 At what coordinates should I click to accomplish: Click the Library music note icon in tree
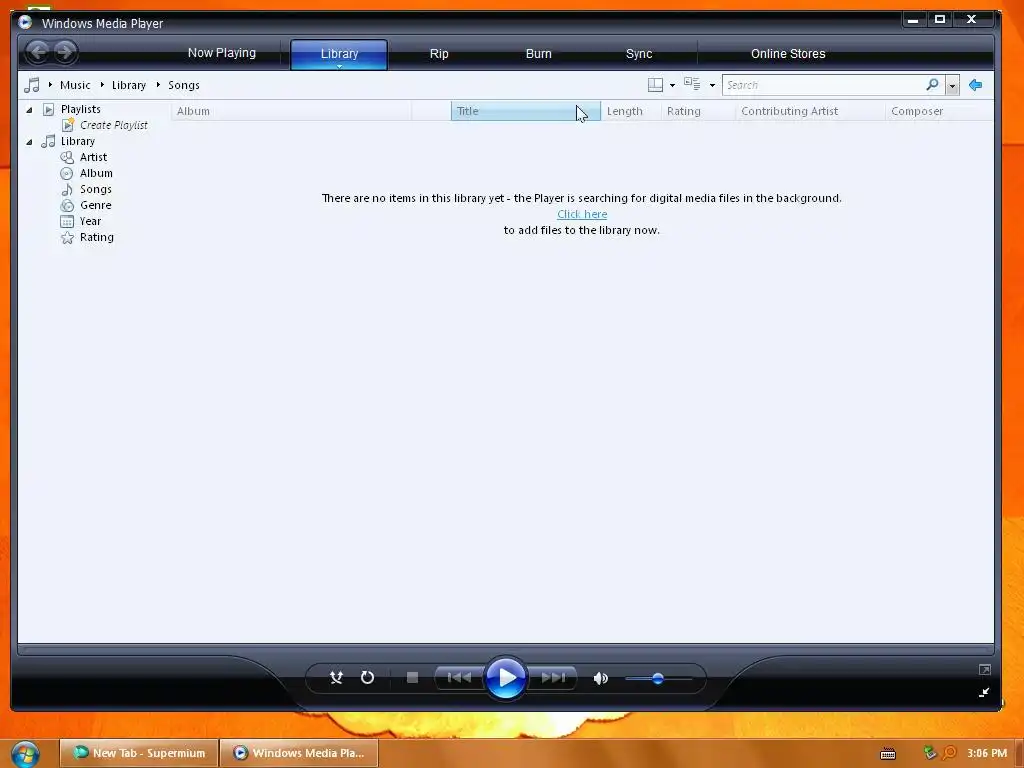pos(48,141)
